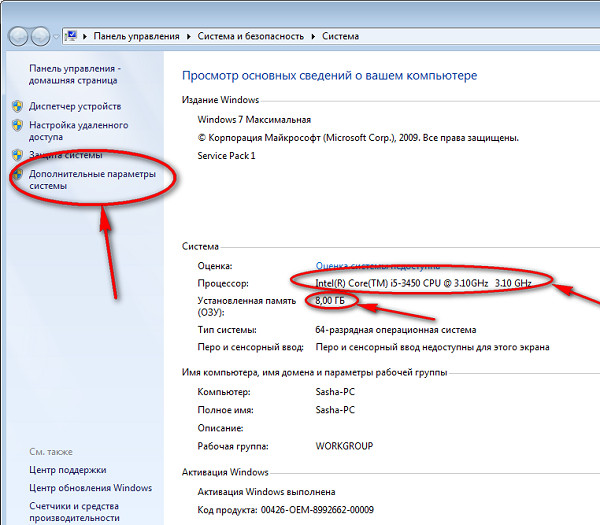Click Активация Windows выполнена text

coord(266,492)
